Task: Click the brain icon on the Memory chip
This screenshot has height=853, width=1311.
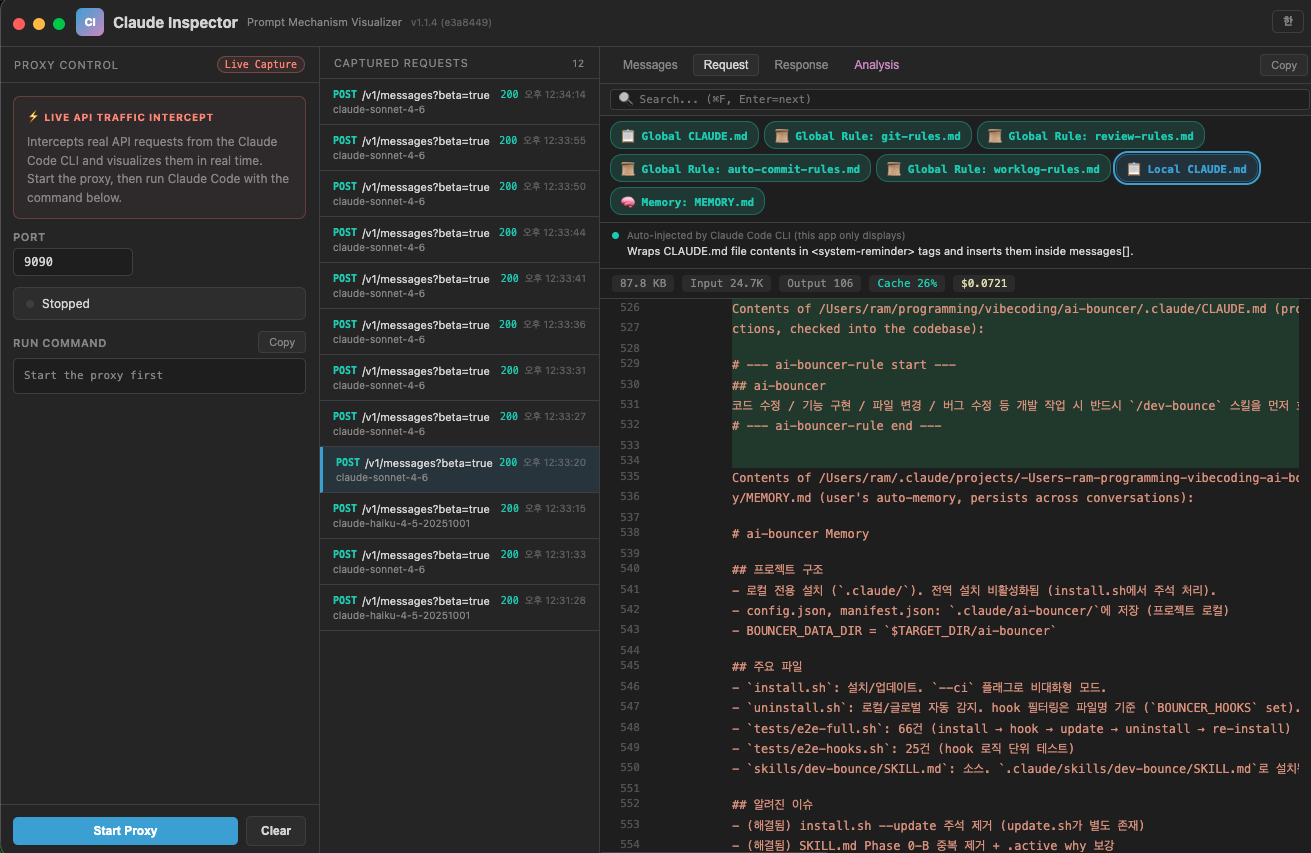Action: coord(628,202)
